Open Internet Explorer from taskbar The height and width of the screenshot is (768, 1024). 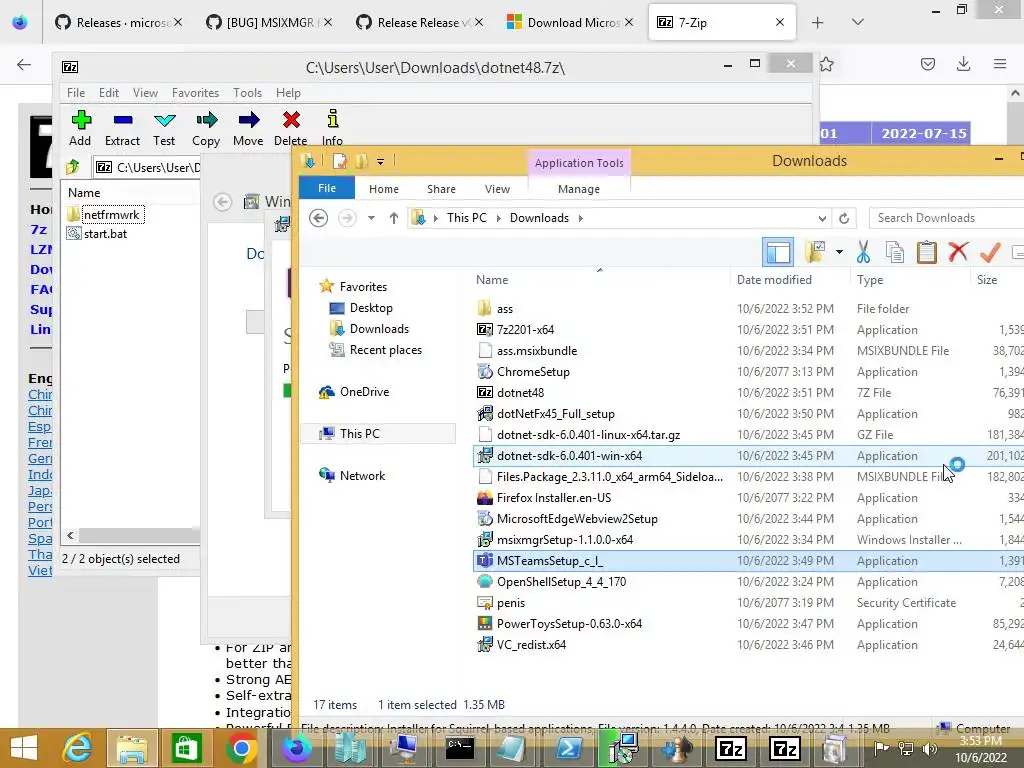click(x=77, y=748)
